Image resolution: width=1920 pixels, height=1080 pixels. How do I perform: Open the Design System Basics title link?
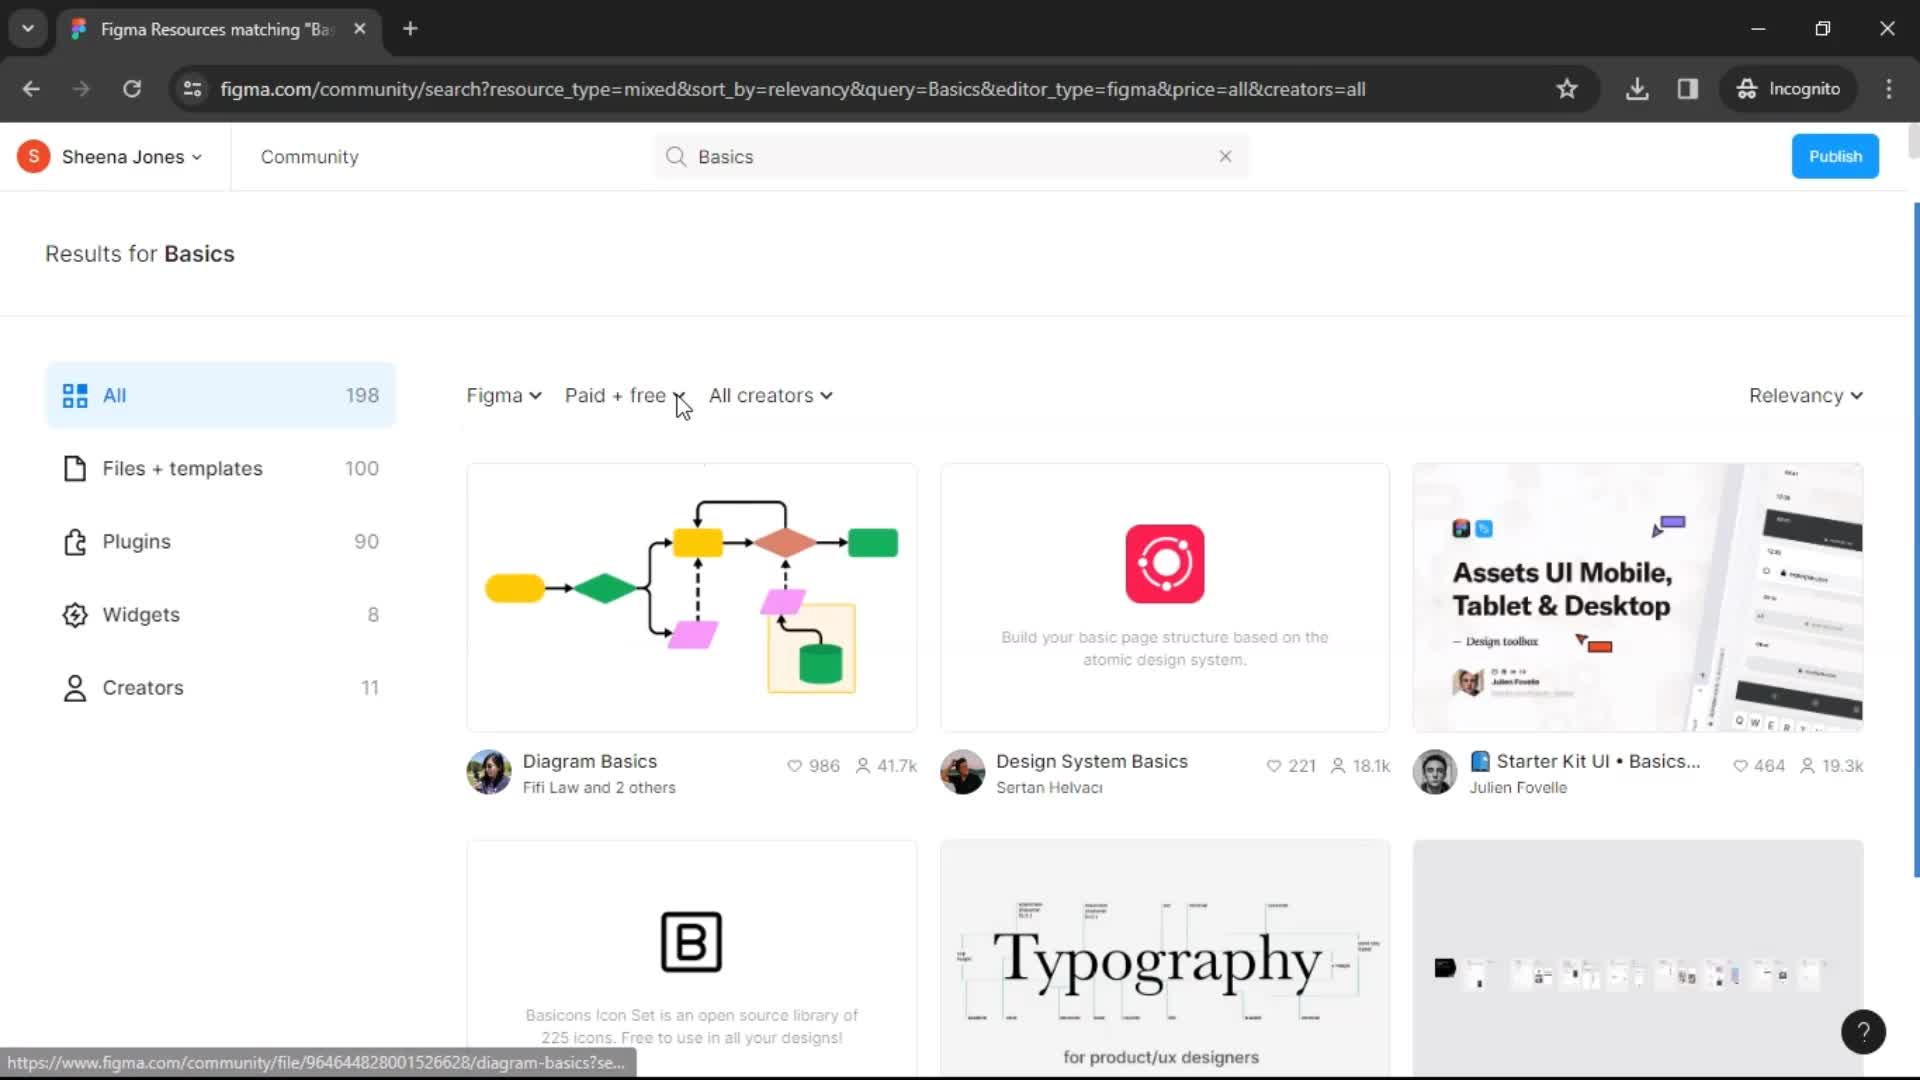pos(1092,761)
